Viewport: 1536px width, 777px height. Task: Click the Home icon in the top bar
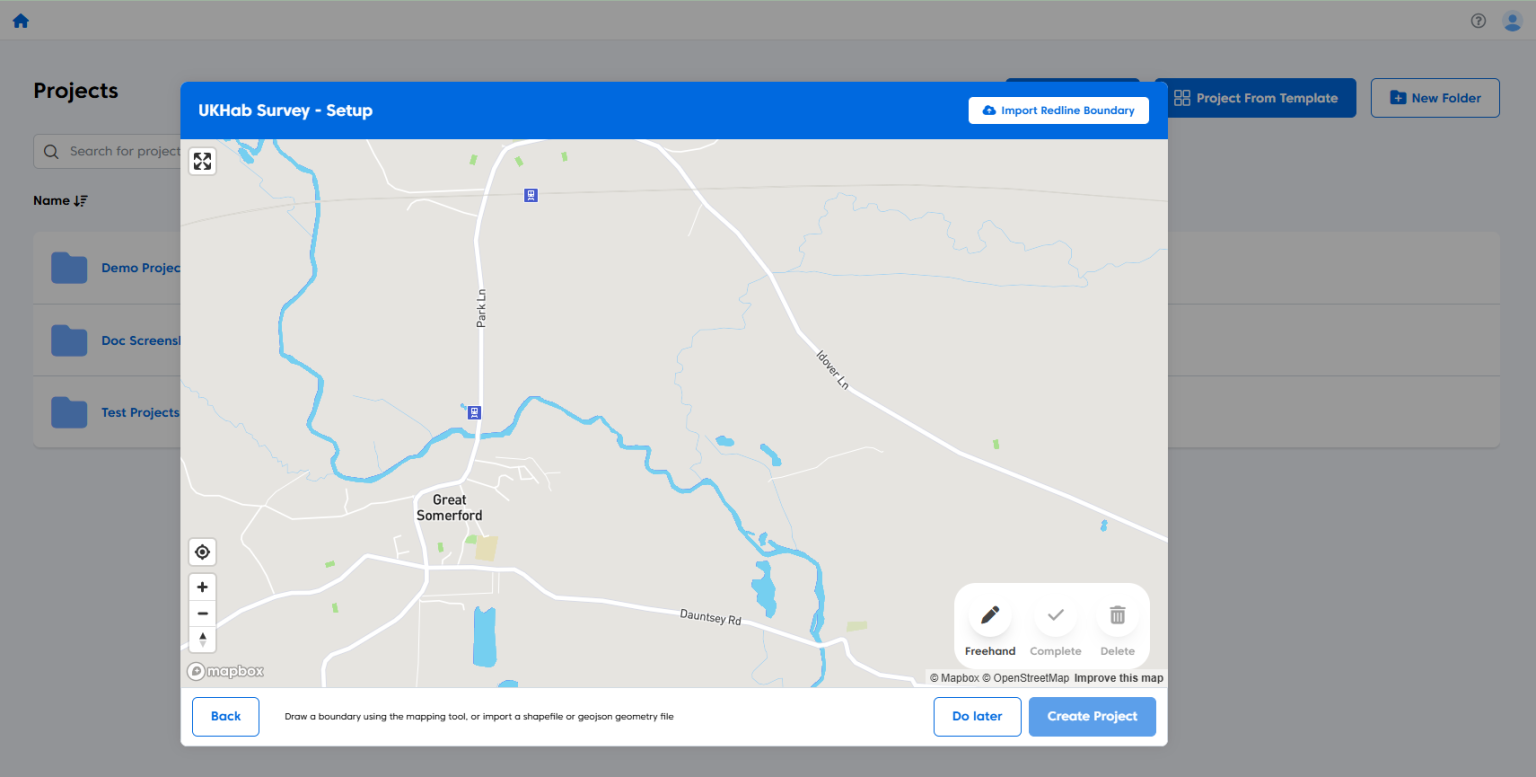[x=20, y=20]
